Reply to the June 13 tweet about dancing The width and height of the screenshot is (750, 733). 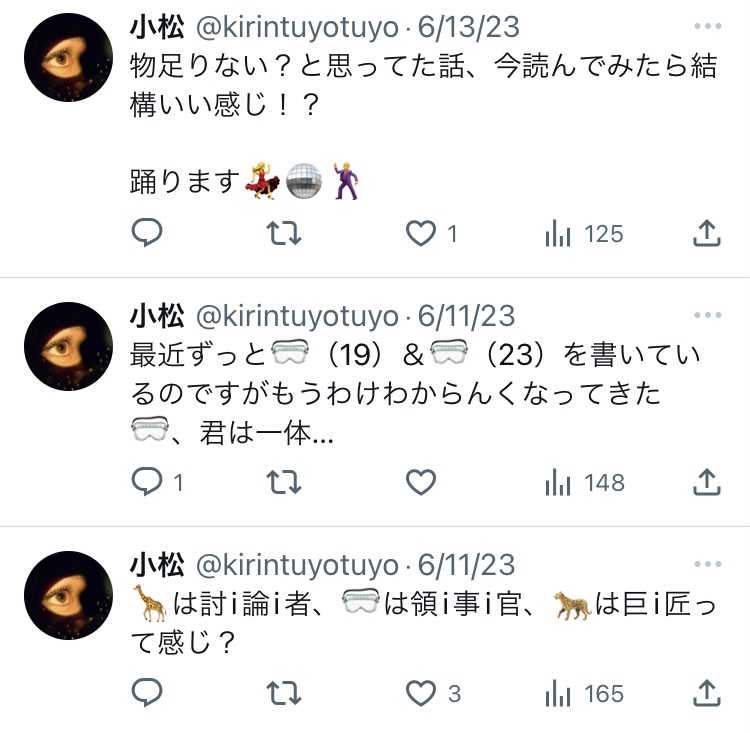[147, 233]
